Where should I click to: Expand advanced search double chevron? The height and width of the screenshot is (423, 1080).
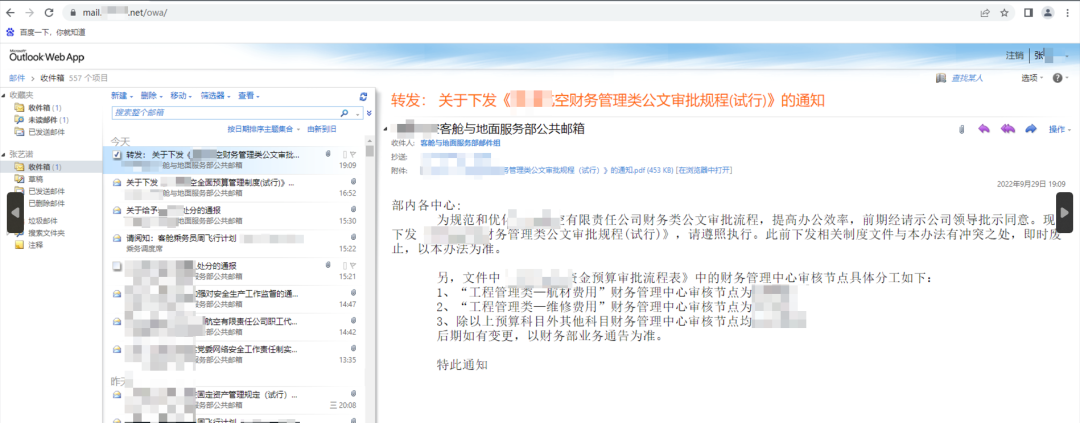pyautogui.click(x=369, y=113)
